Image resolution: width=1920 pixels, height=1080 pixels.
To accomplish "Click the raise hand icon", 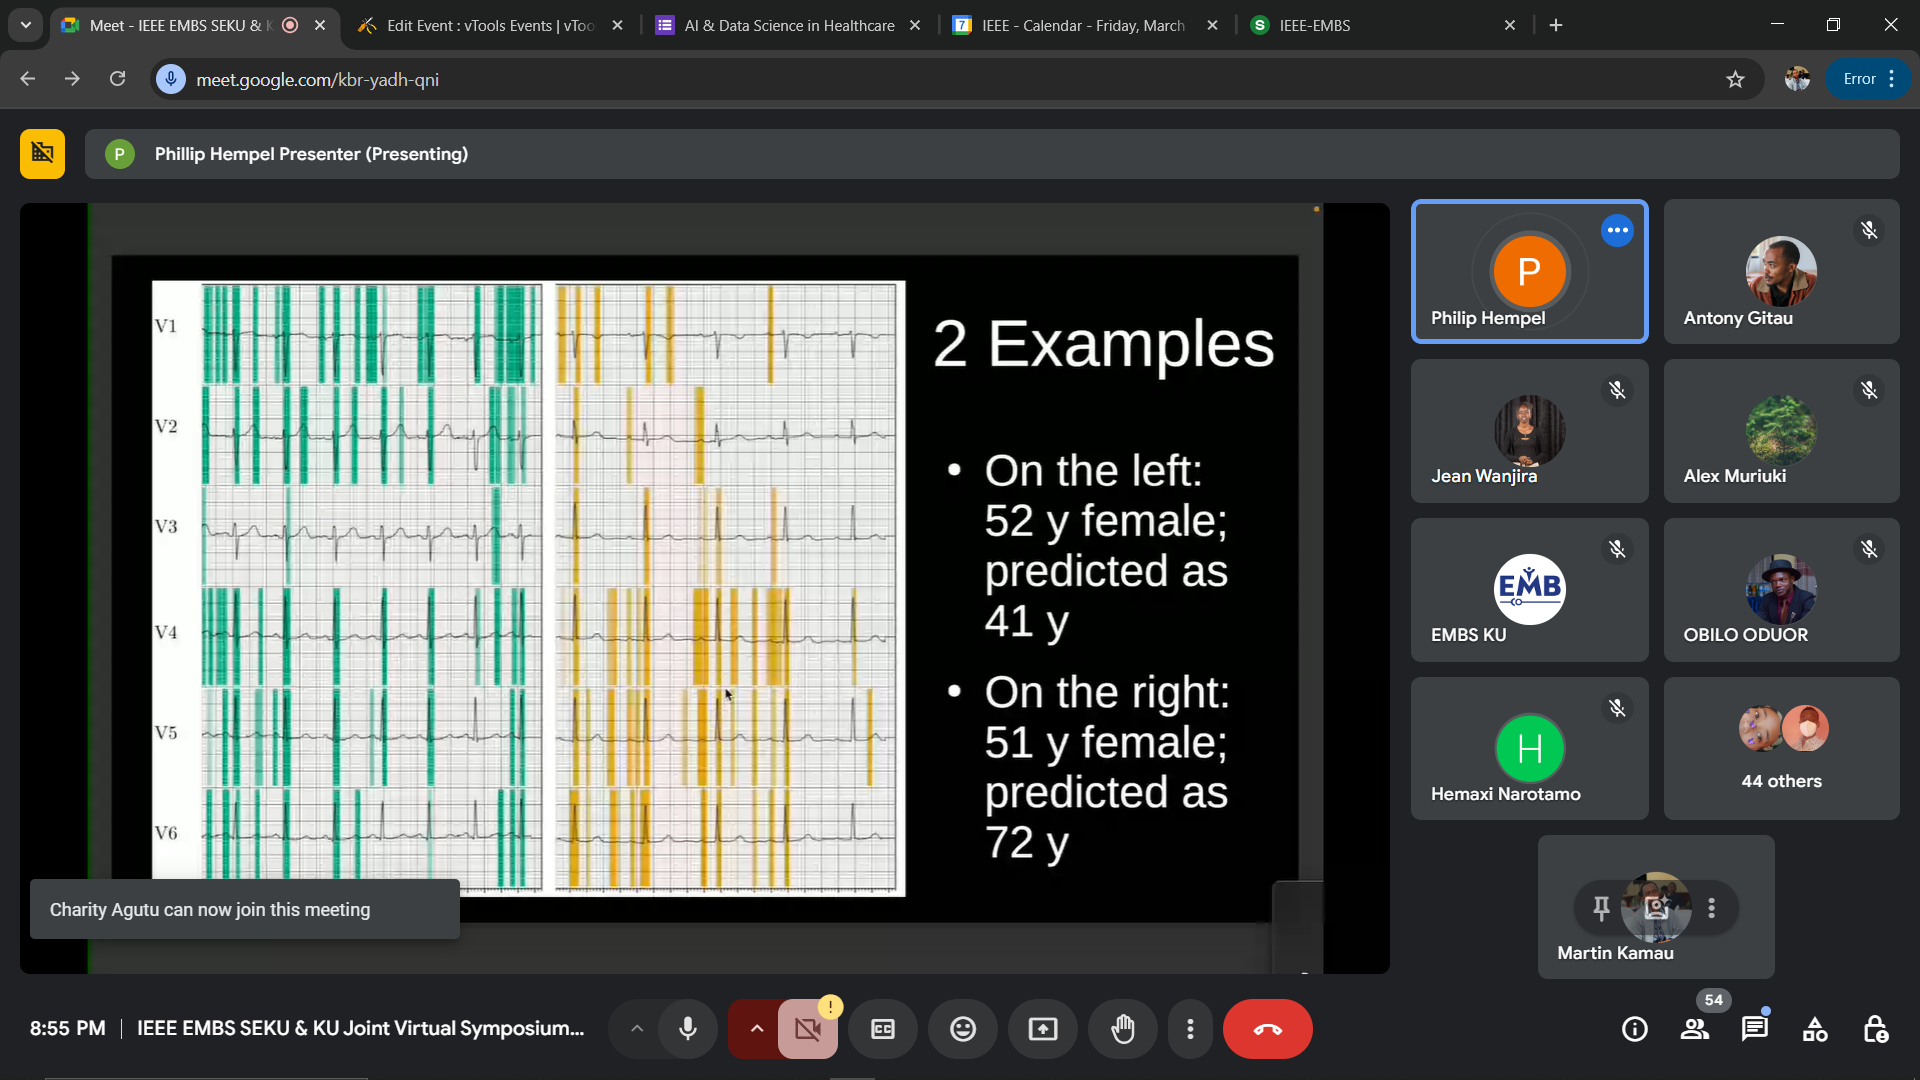I will coord(1123,1029).
